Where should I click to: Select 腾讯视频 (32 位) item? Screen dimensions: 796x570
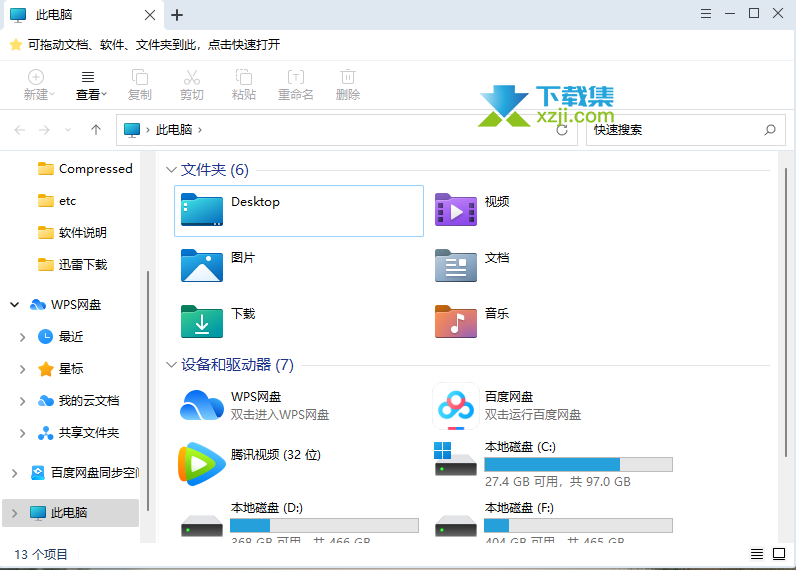(250, 463)
